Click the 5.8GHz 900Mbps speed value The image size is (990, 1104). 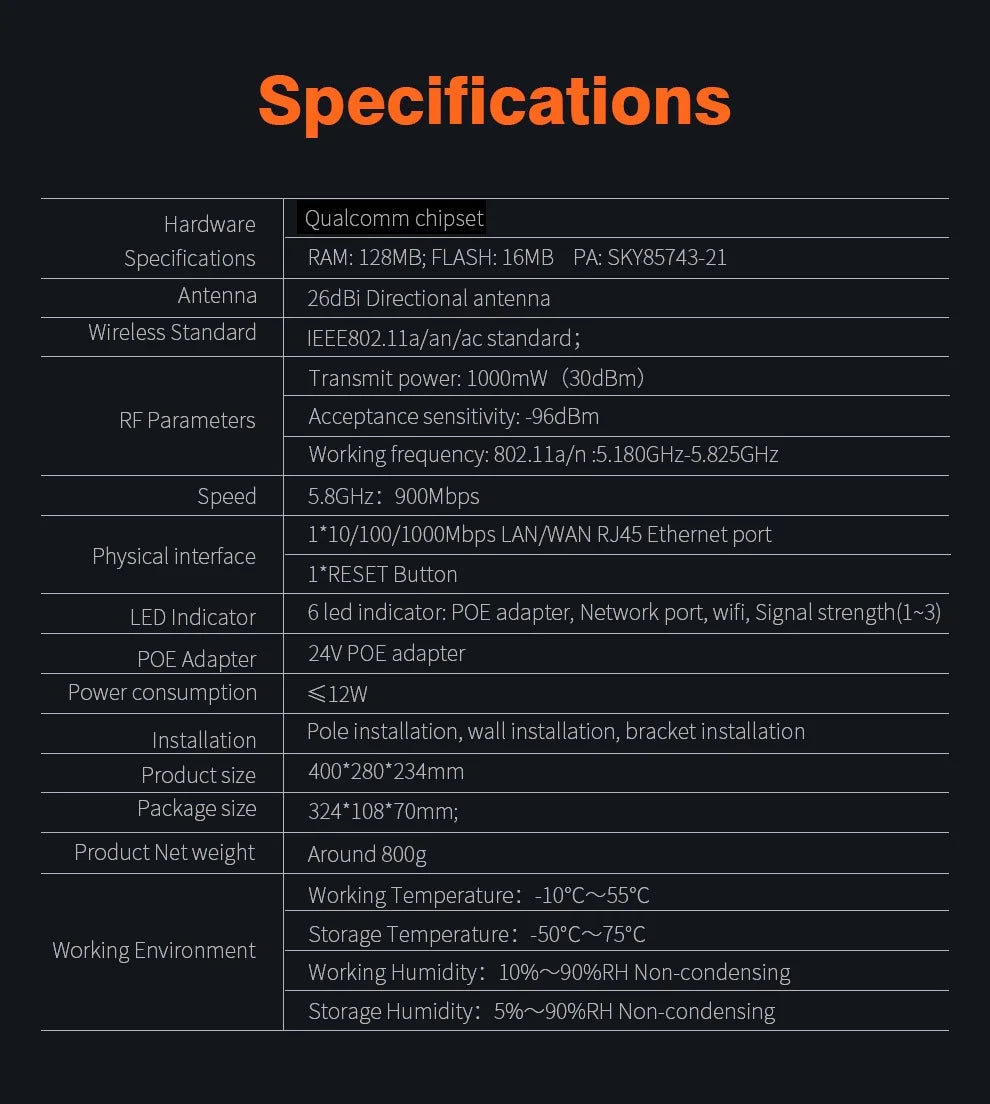click(393, 496)
